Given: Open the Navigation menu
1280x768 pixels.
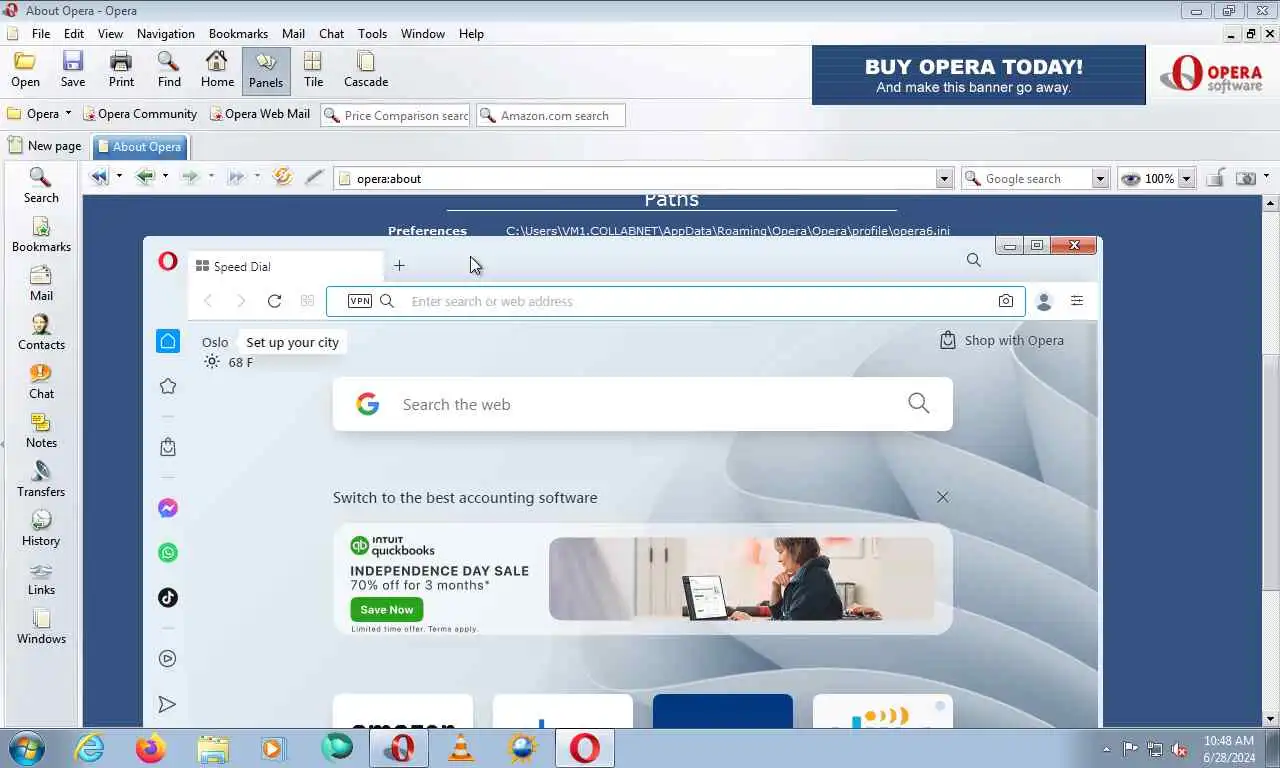Looking at the screenshot, I should [166, 33].
